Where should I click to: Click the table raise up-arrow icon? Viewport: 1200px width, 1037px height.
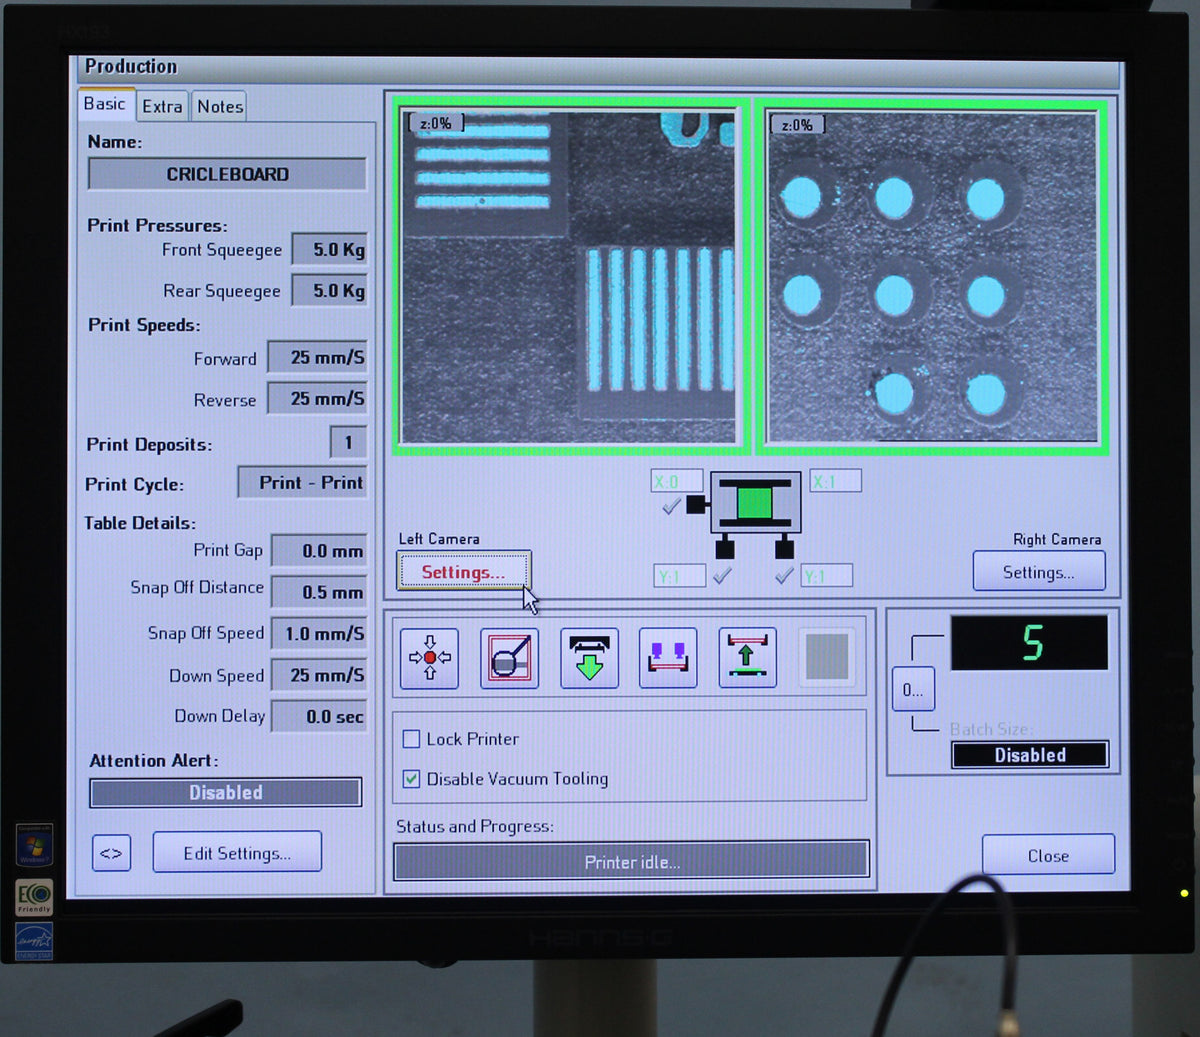747,658
